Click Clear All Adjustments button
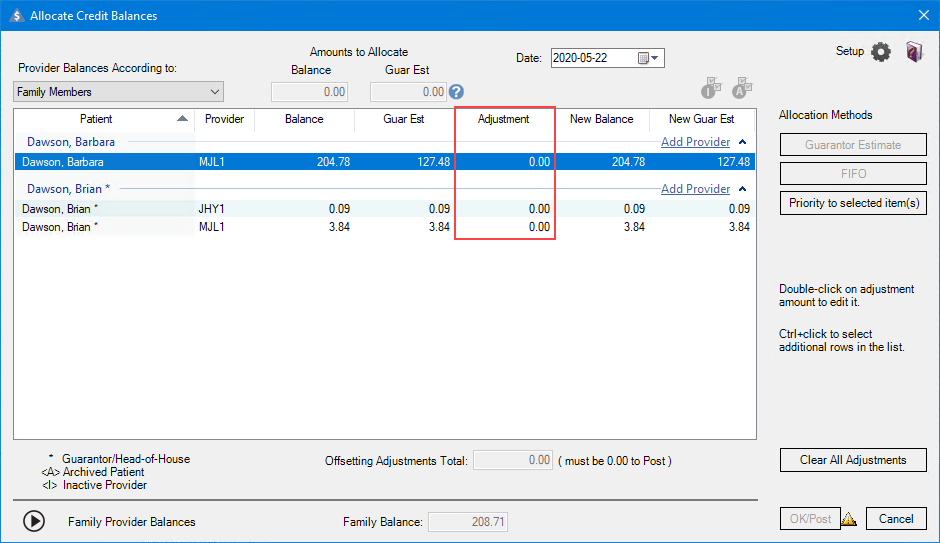Image resolution: width=940 pixels, height=543 pixels. pyautogui.click(x=853, y=460)
